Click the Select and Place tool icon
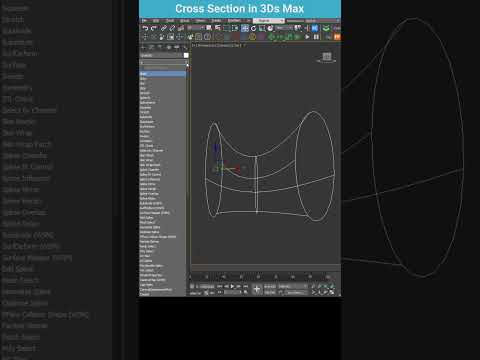The image size is (480, 360). (x=270, y=28)
